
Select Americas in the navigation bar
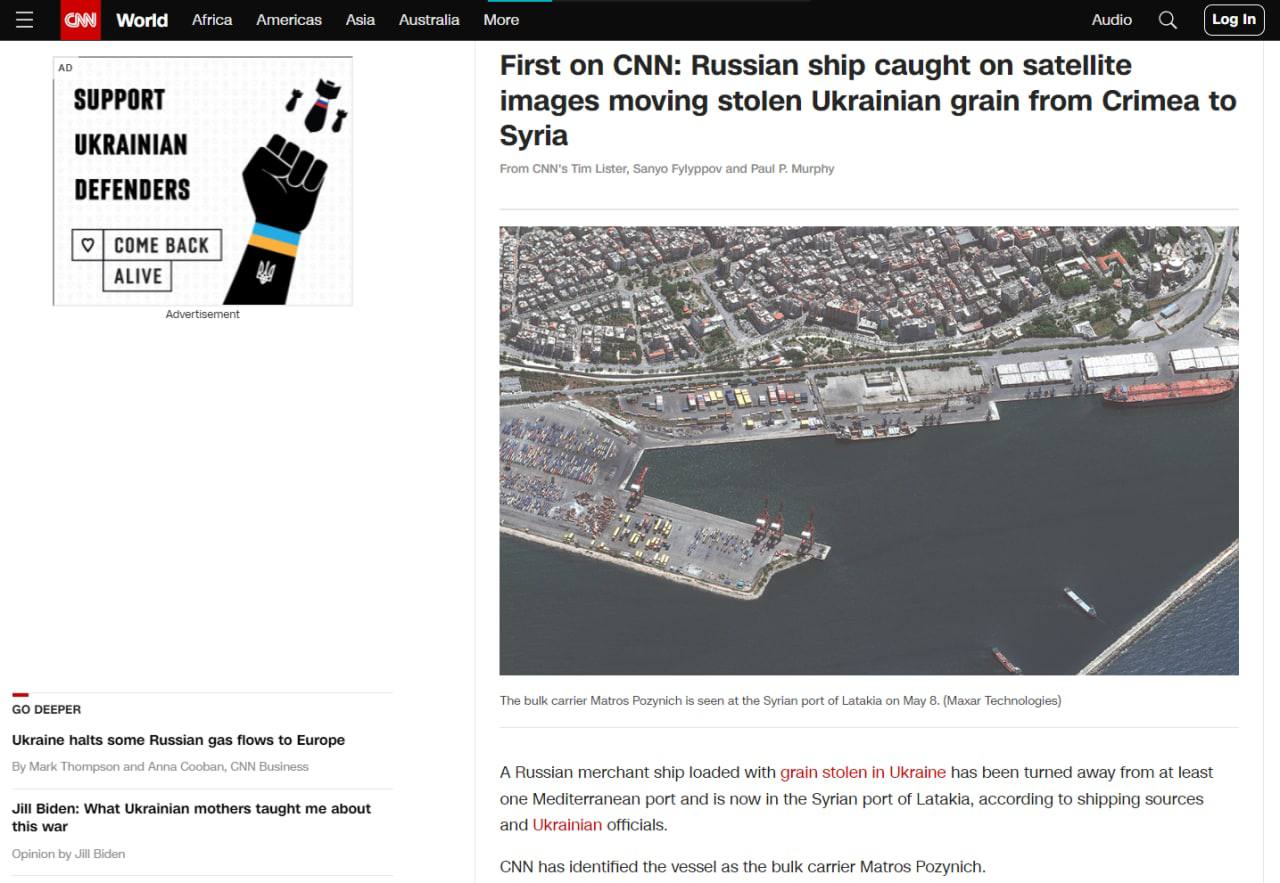289,20
